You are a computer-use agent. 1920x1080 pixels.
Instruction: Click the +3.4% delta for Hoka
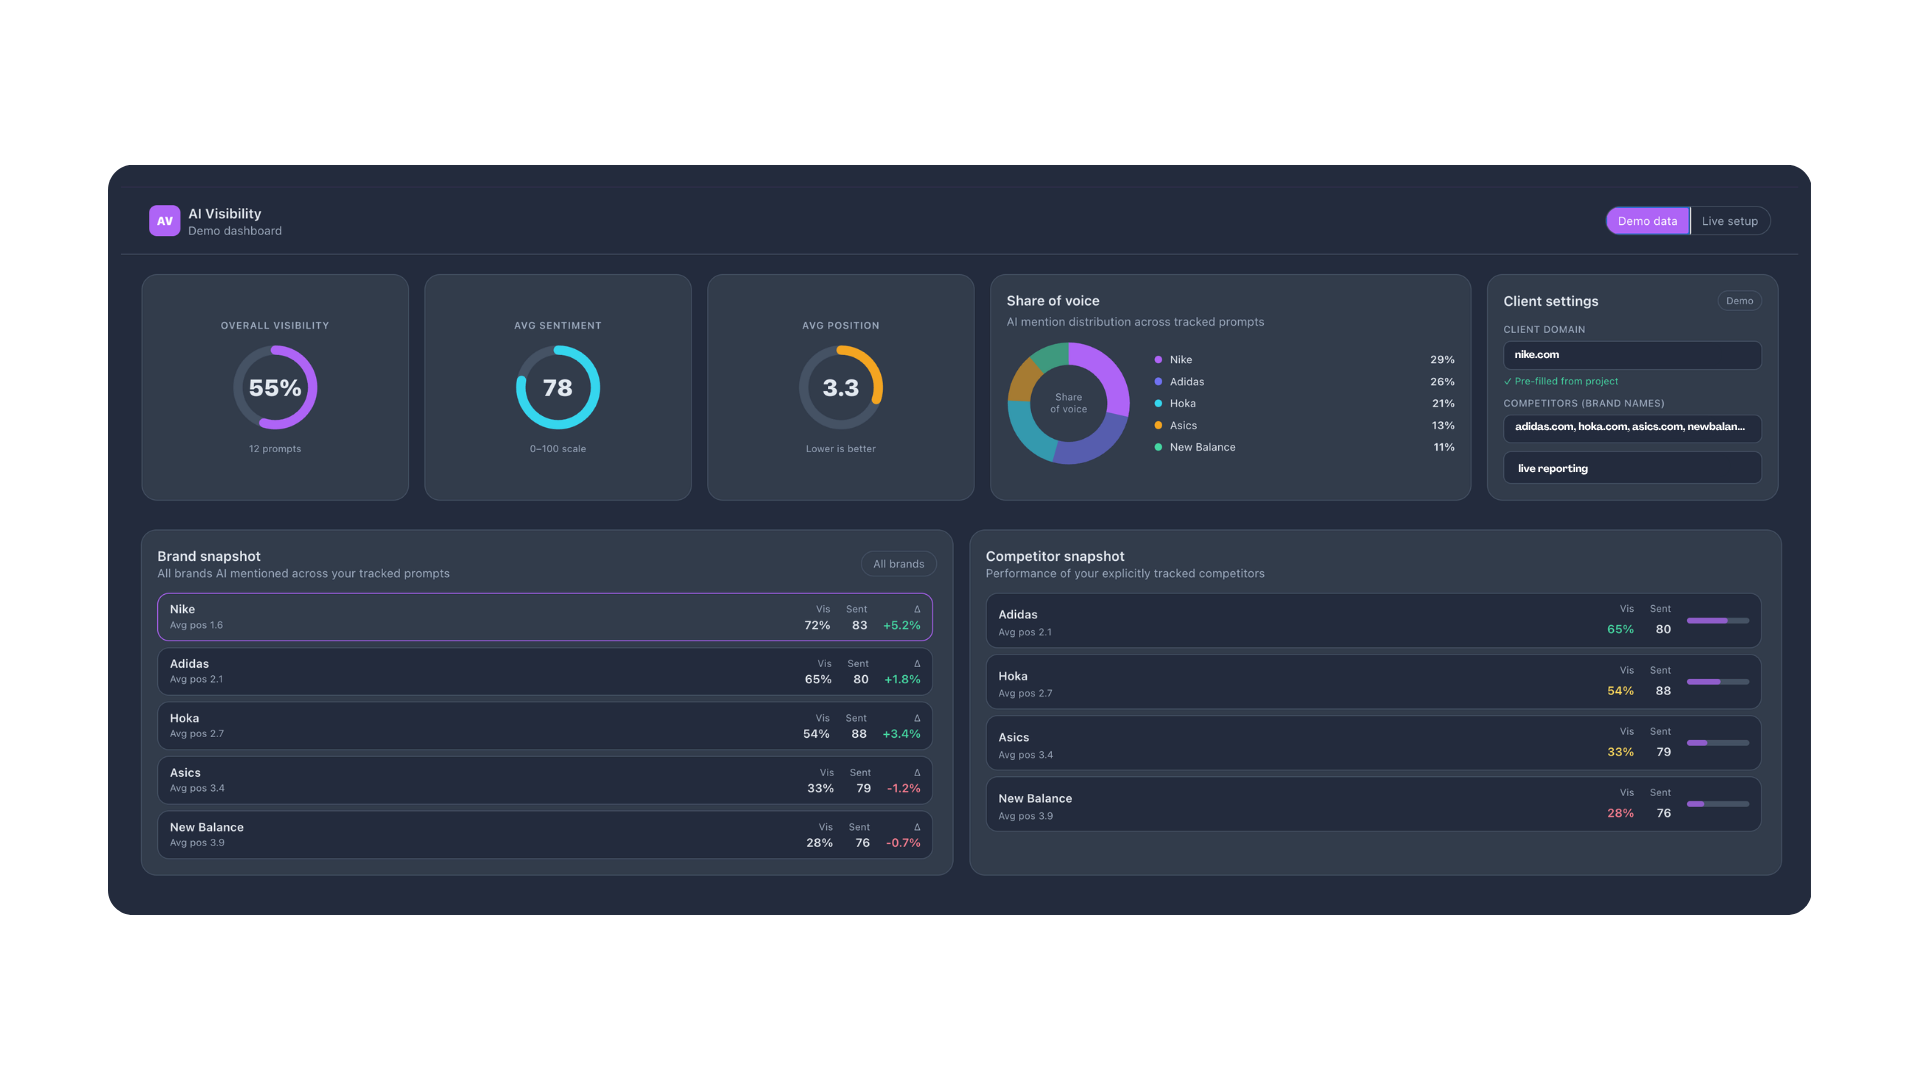pos(901,735)
